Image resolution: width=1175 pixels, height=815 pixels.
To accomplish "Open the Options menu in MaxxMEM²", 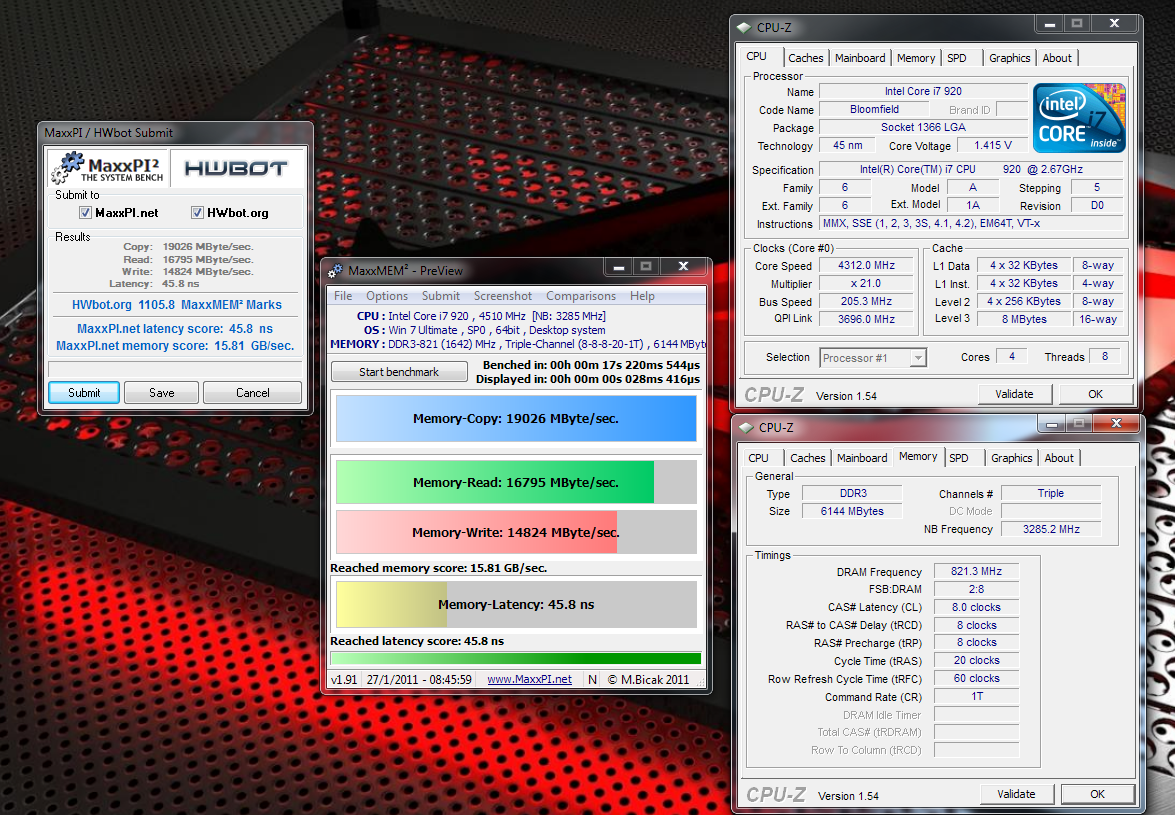I will click(x=387, y=296).
